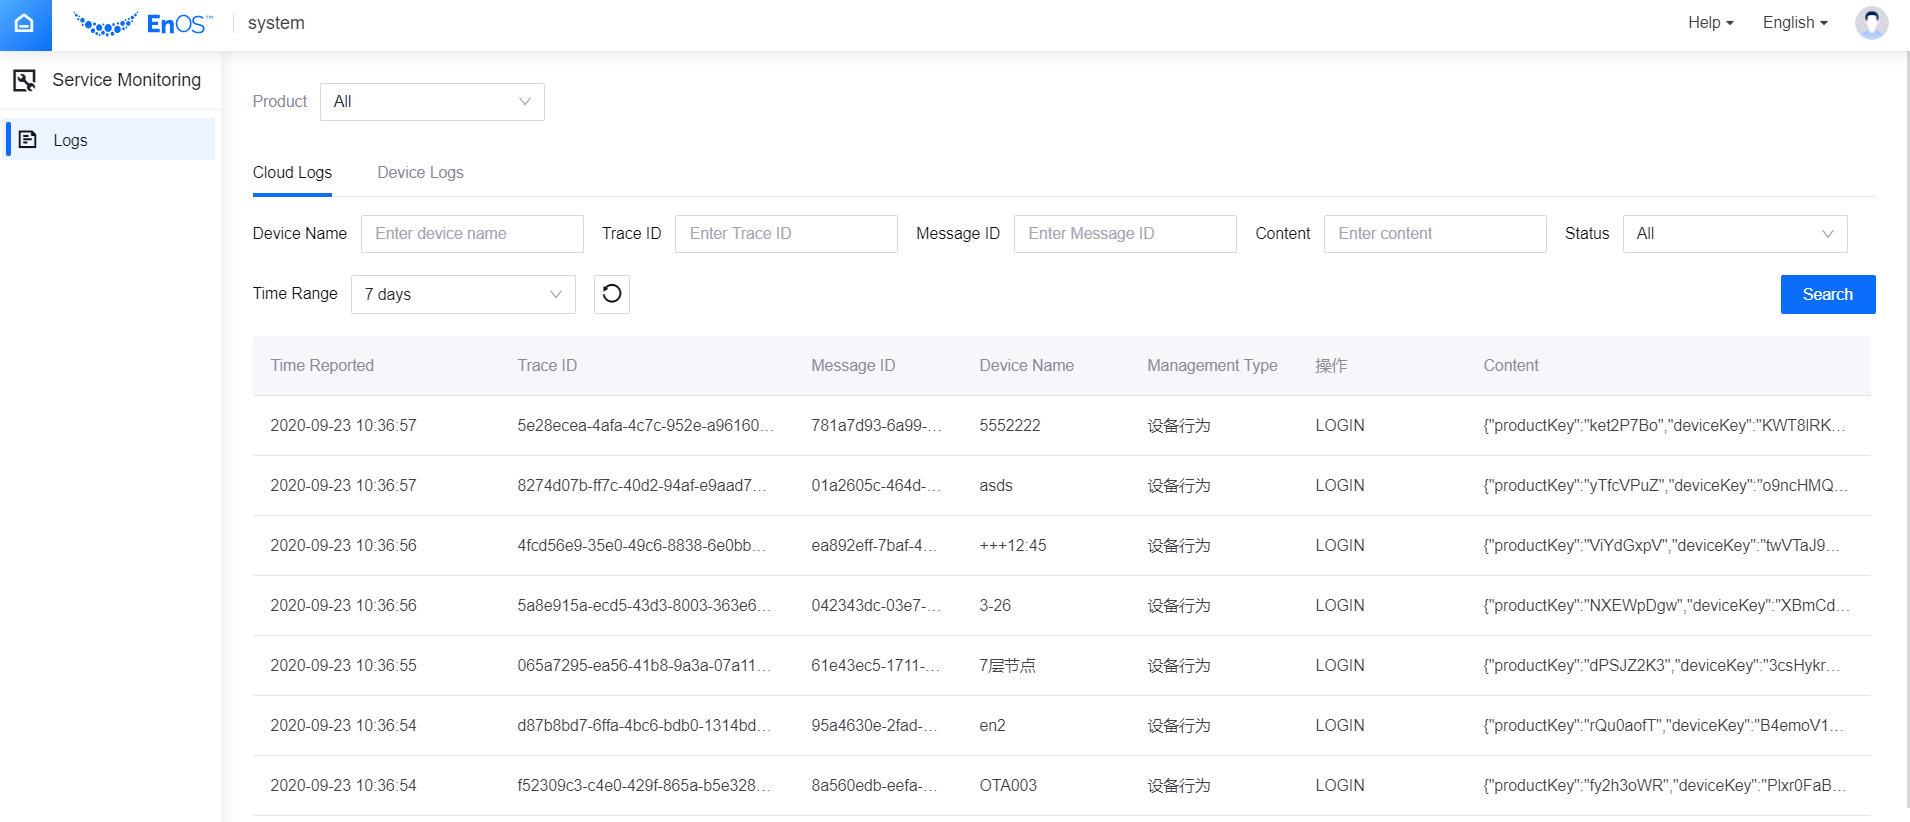
Task: Click the refresh icon beside Time Range
Action: click(612, 294)
